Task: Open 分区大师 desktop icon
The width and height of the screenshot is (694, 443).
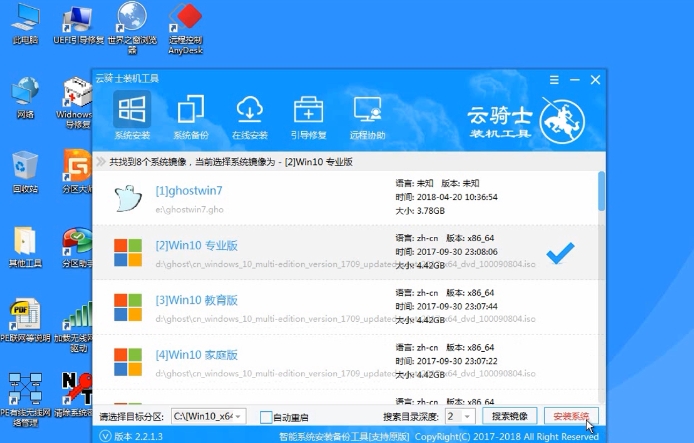Action: pyautogui.click(x=77, y=172)
